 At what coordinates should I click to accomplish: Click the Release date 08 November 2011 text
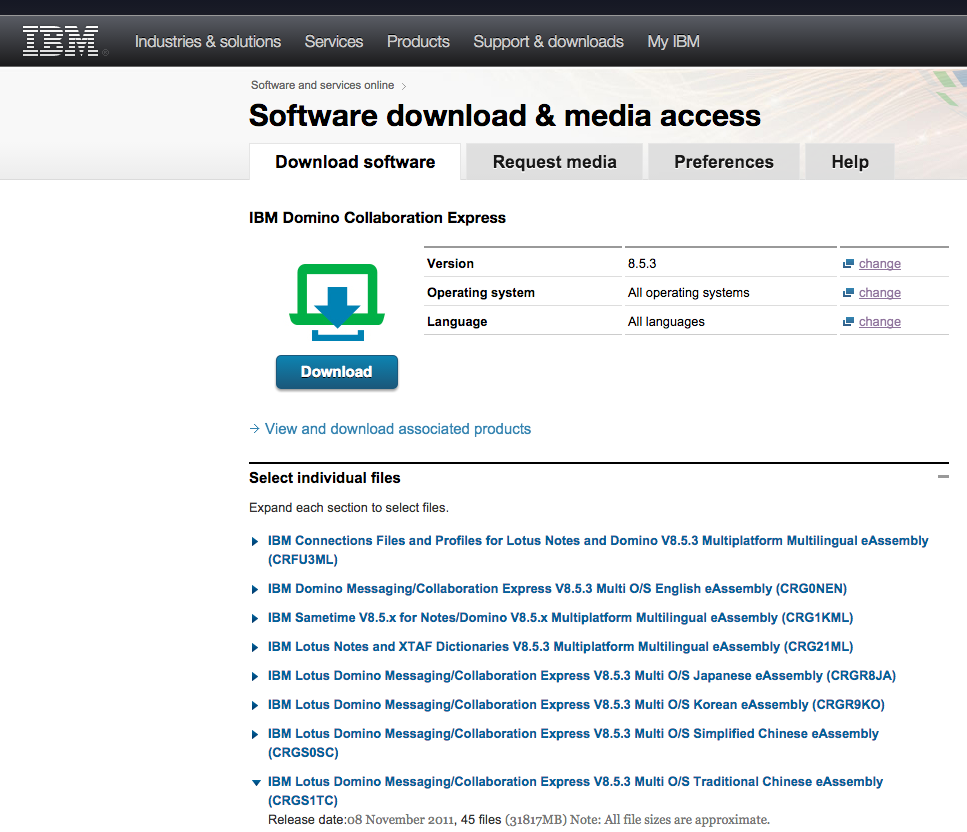coord(362,820)
